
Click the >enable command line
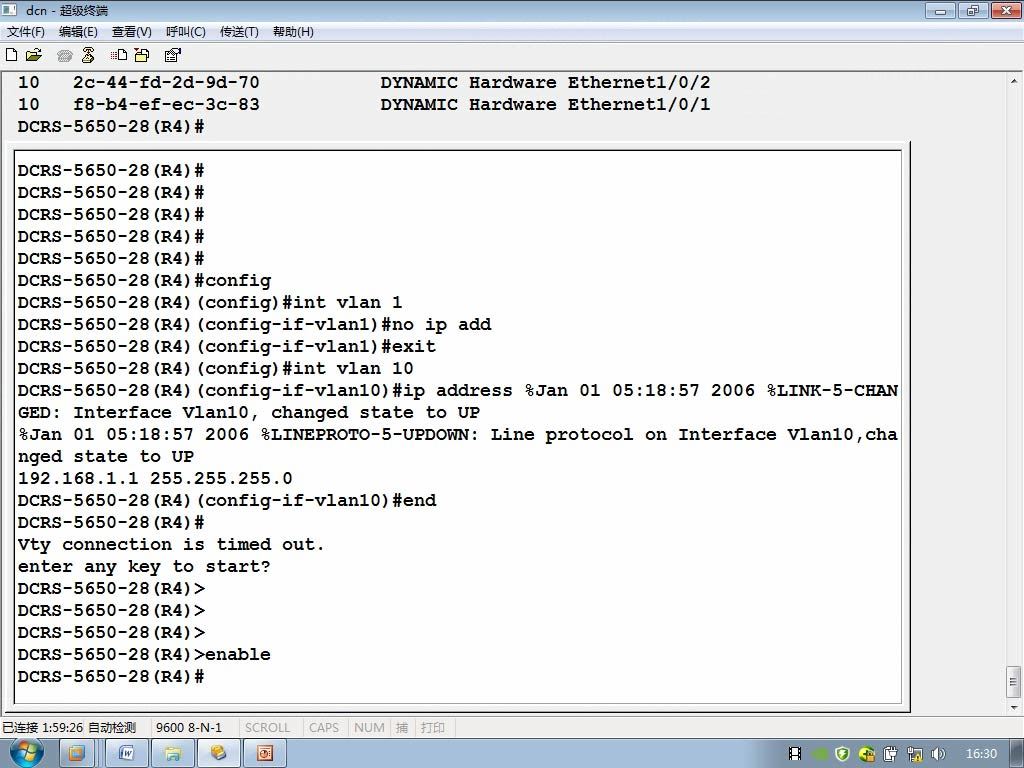point(144,654)
